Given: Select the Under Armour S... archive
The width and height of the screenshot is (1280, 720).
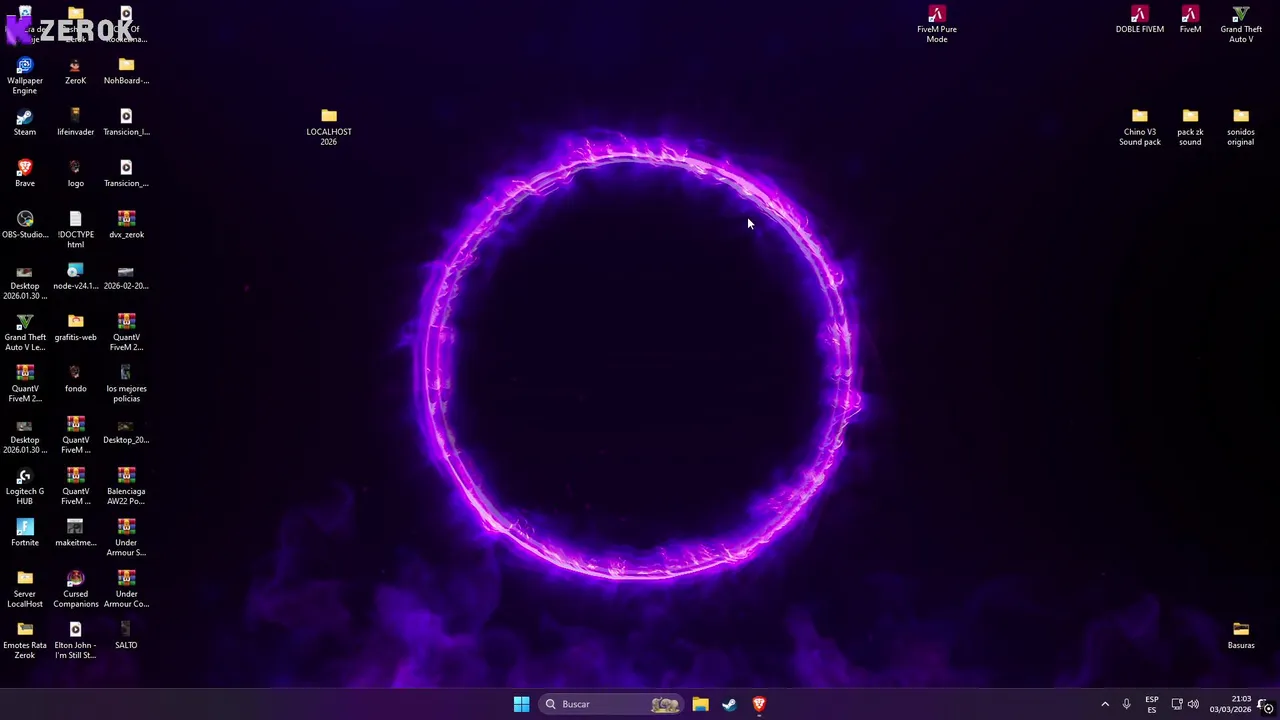Looking at the screenshot, I should click(x=126, y=538).
